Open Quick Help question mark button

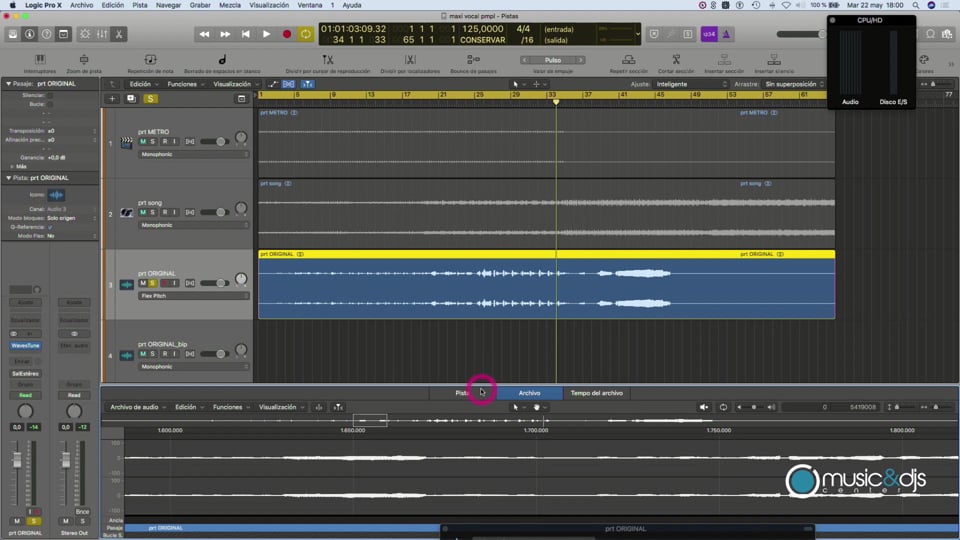pos(47,34)
